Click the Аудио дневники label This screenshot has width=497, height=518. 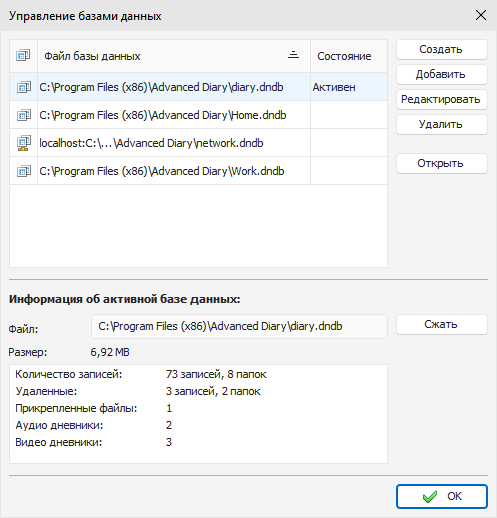tap(59, 425)
